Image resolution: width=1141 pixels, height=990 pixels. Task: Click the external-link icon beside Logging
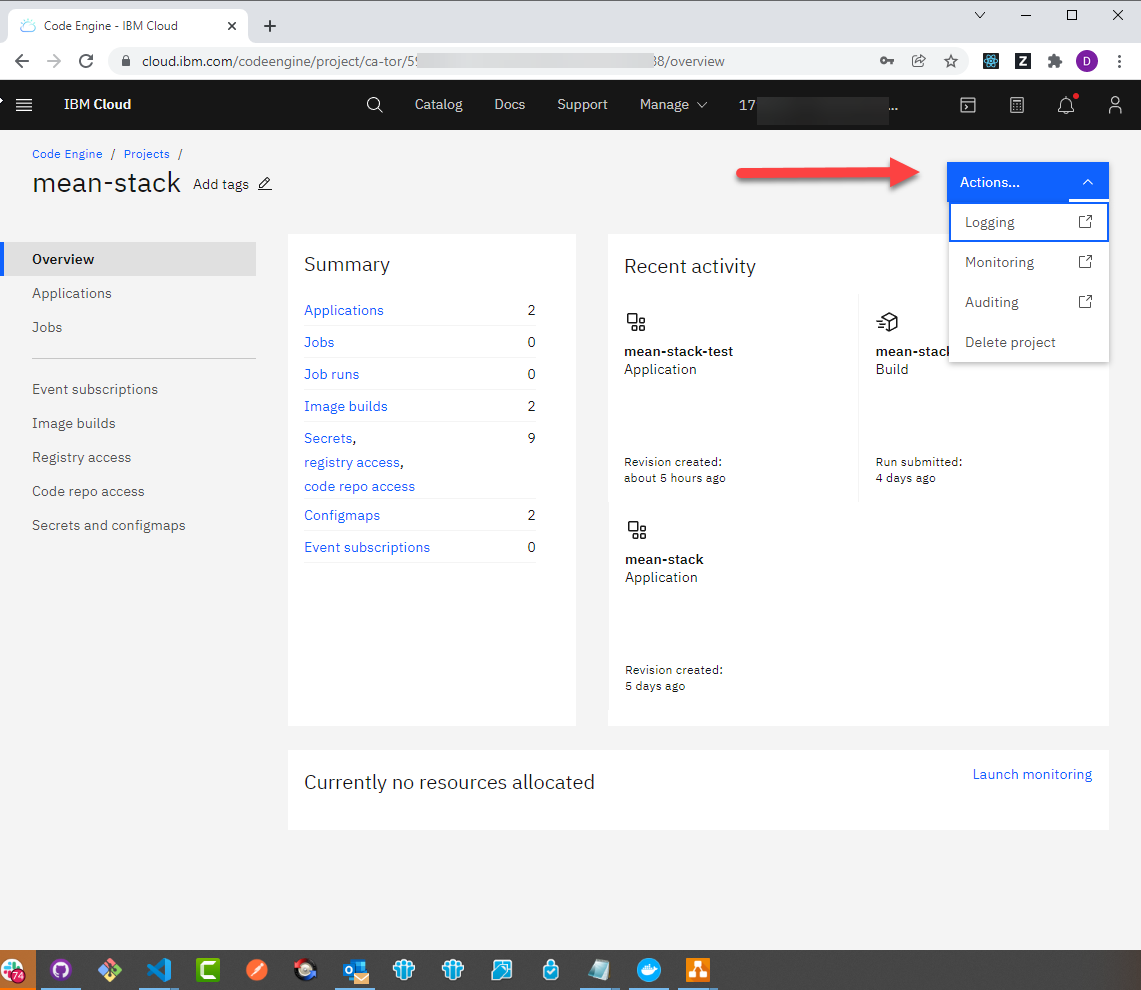[1085, 222]
